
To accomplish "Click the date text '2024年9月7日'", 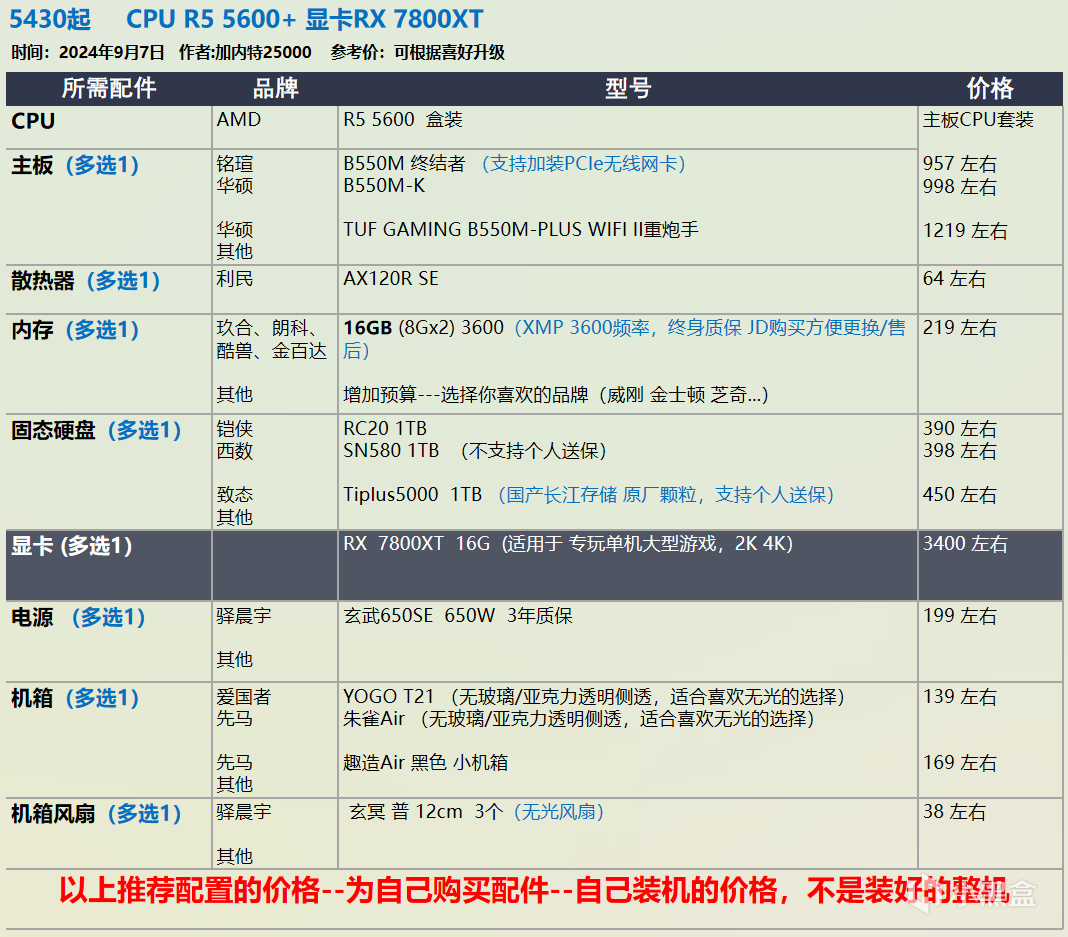I will [112, 52].
